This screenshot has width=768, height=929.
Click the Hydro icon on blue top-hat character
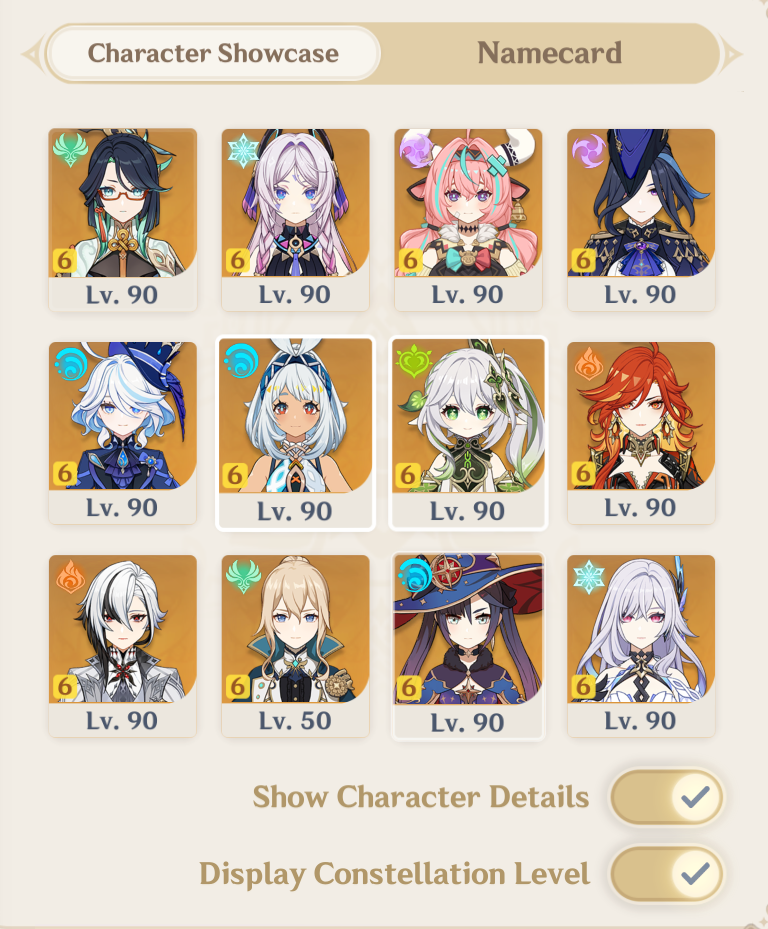[71, 363]
